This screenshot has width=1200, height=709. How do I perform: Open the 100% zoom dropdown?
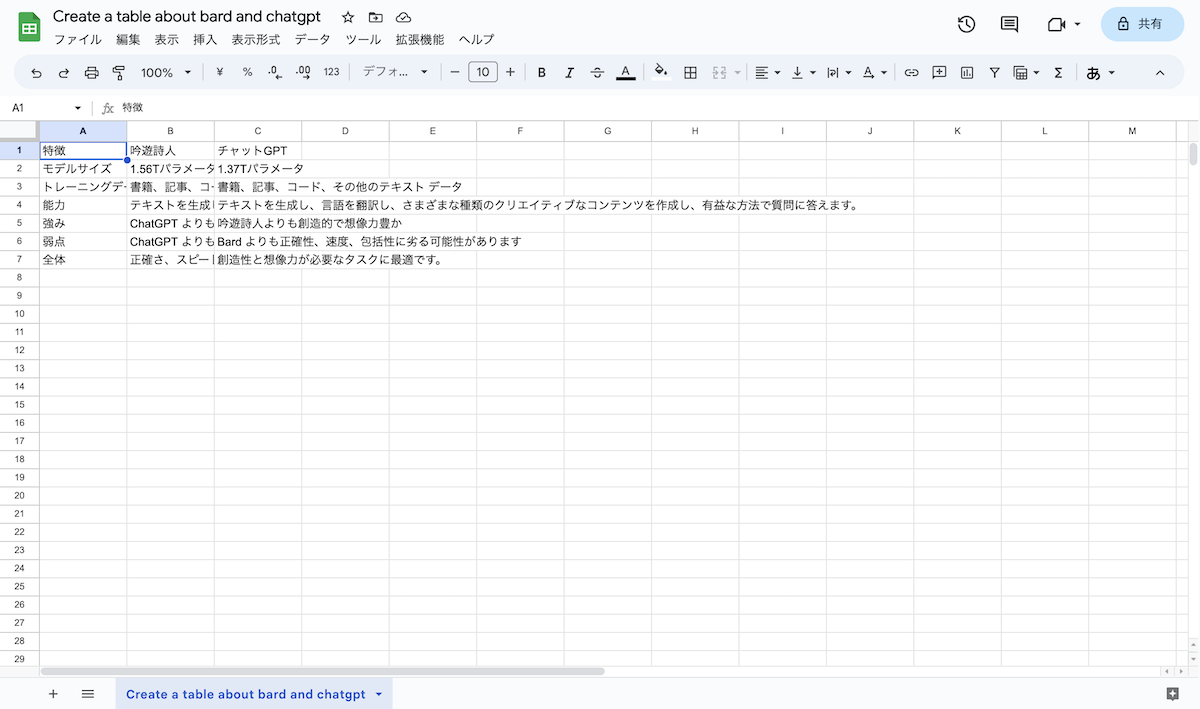pyautogui.click(x=165, y=72)
